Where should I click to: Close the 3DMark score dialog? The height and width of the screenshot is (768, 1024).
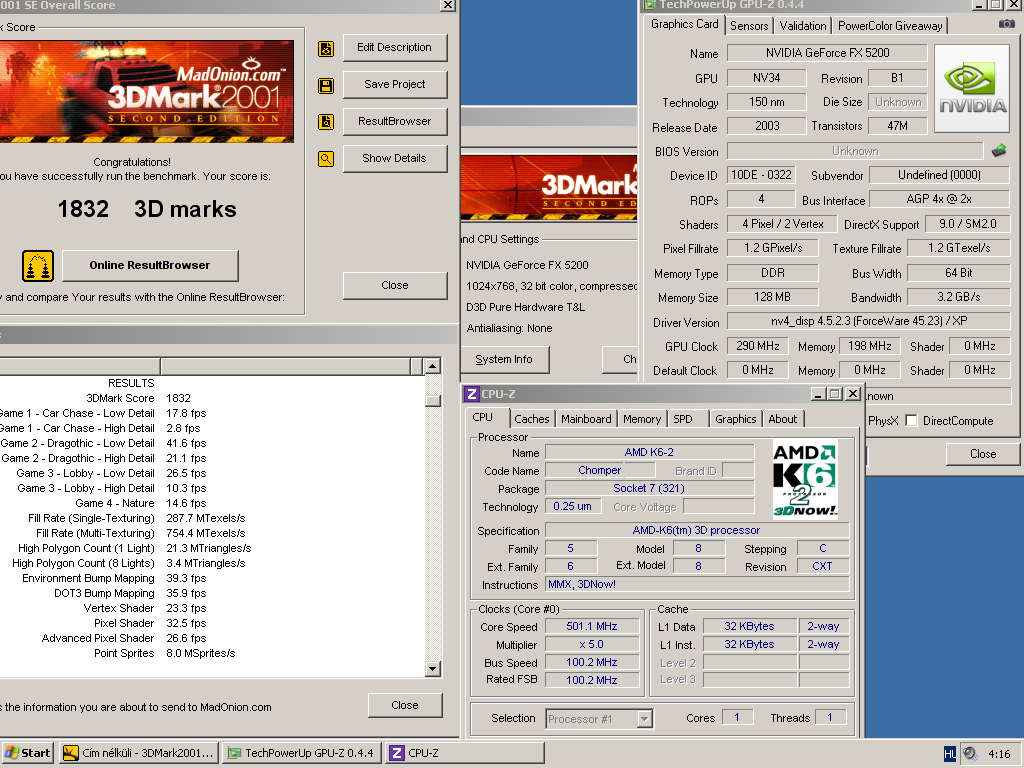point(394,285)
